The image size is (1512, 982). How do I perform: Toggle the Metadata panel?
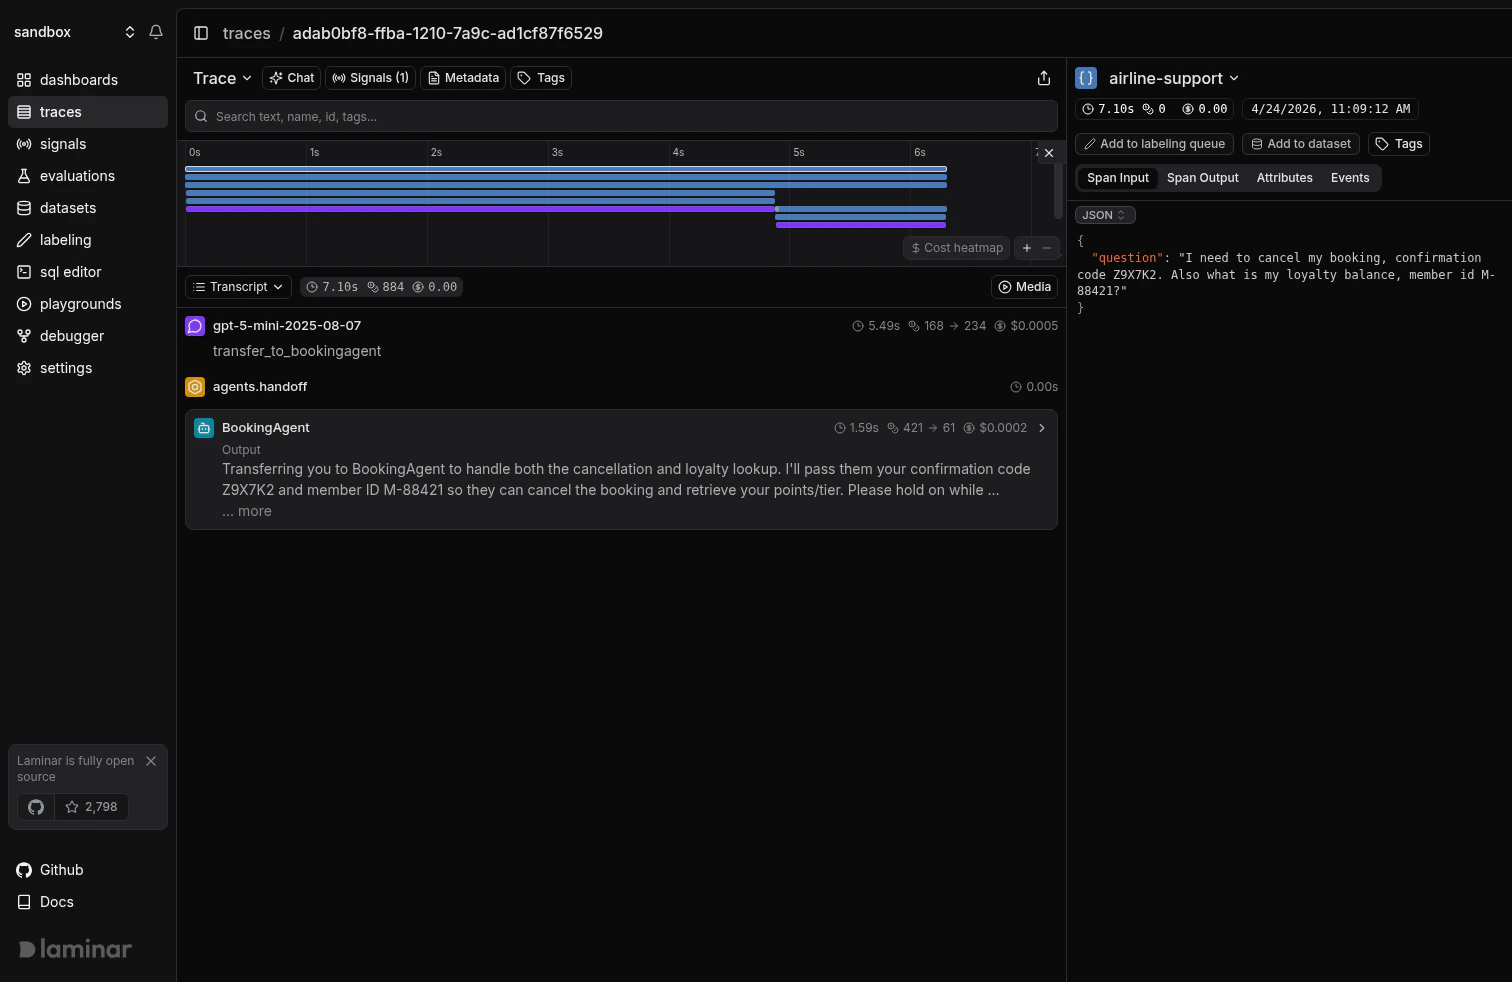[x=462, y=77]
